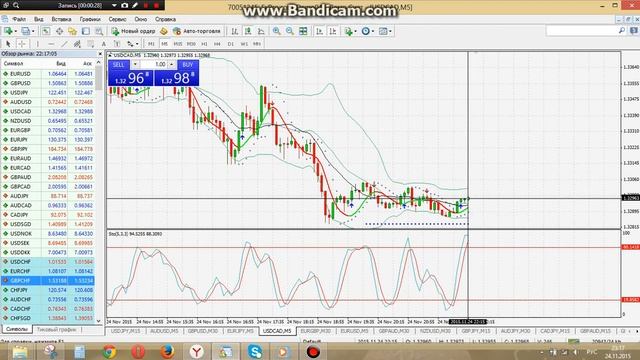Click the lot volume input field showing 1.00
The width and height of the screenshot is (640, 360).
tap(153, 64)
